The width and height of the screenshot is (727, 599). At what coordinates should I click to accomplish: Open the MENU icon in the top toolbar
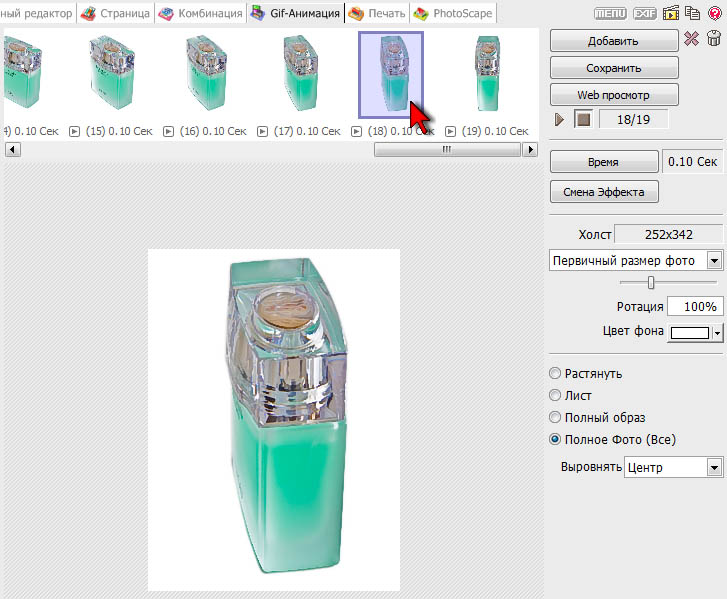(610, 13)
